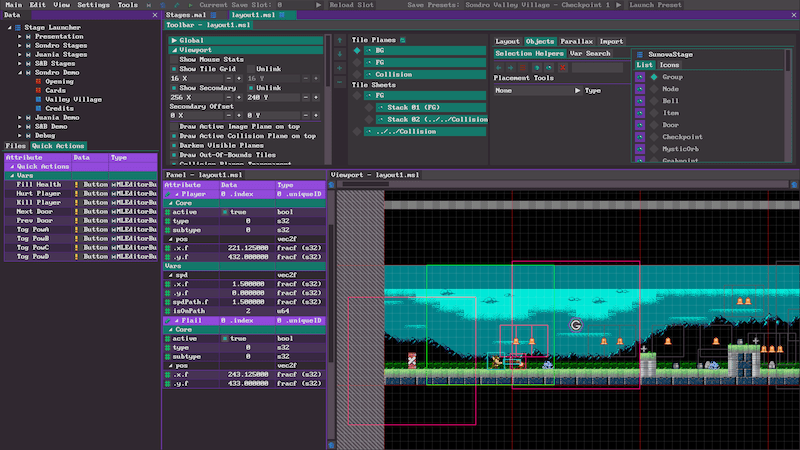Open the Settings menu
The height and width of the screenshot is (450, 800).
[x=94, y=5]
